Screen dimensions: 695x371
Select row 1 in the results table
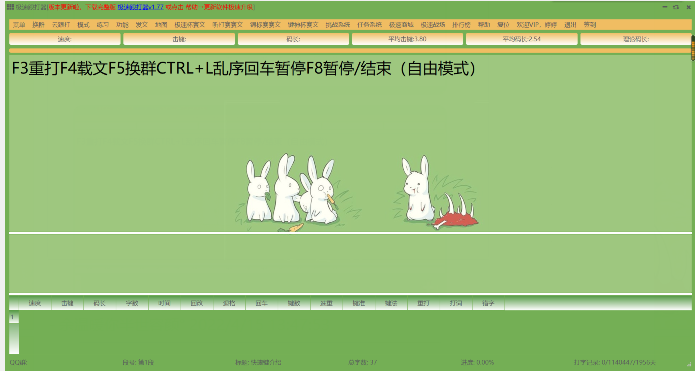[14, 317]
